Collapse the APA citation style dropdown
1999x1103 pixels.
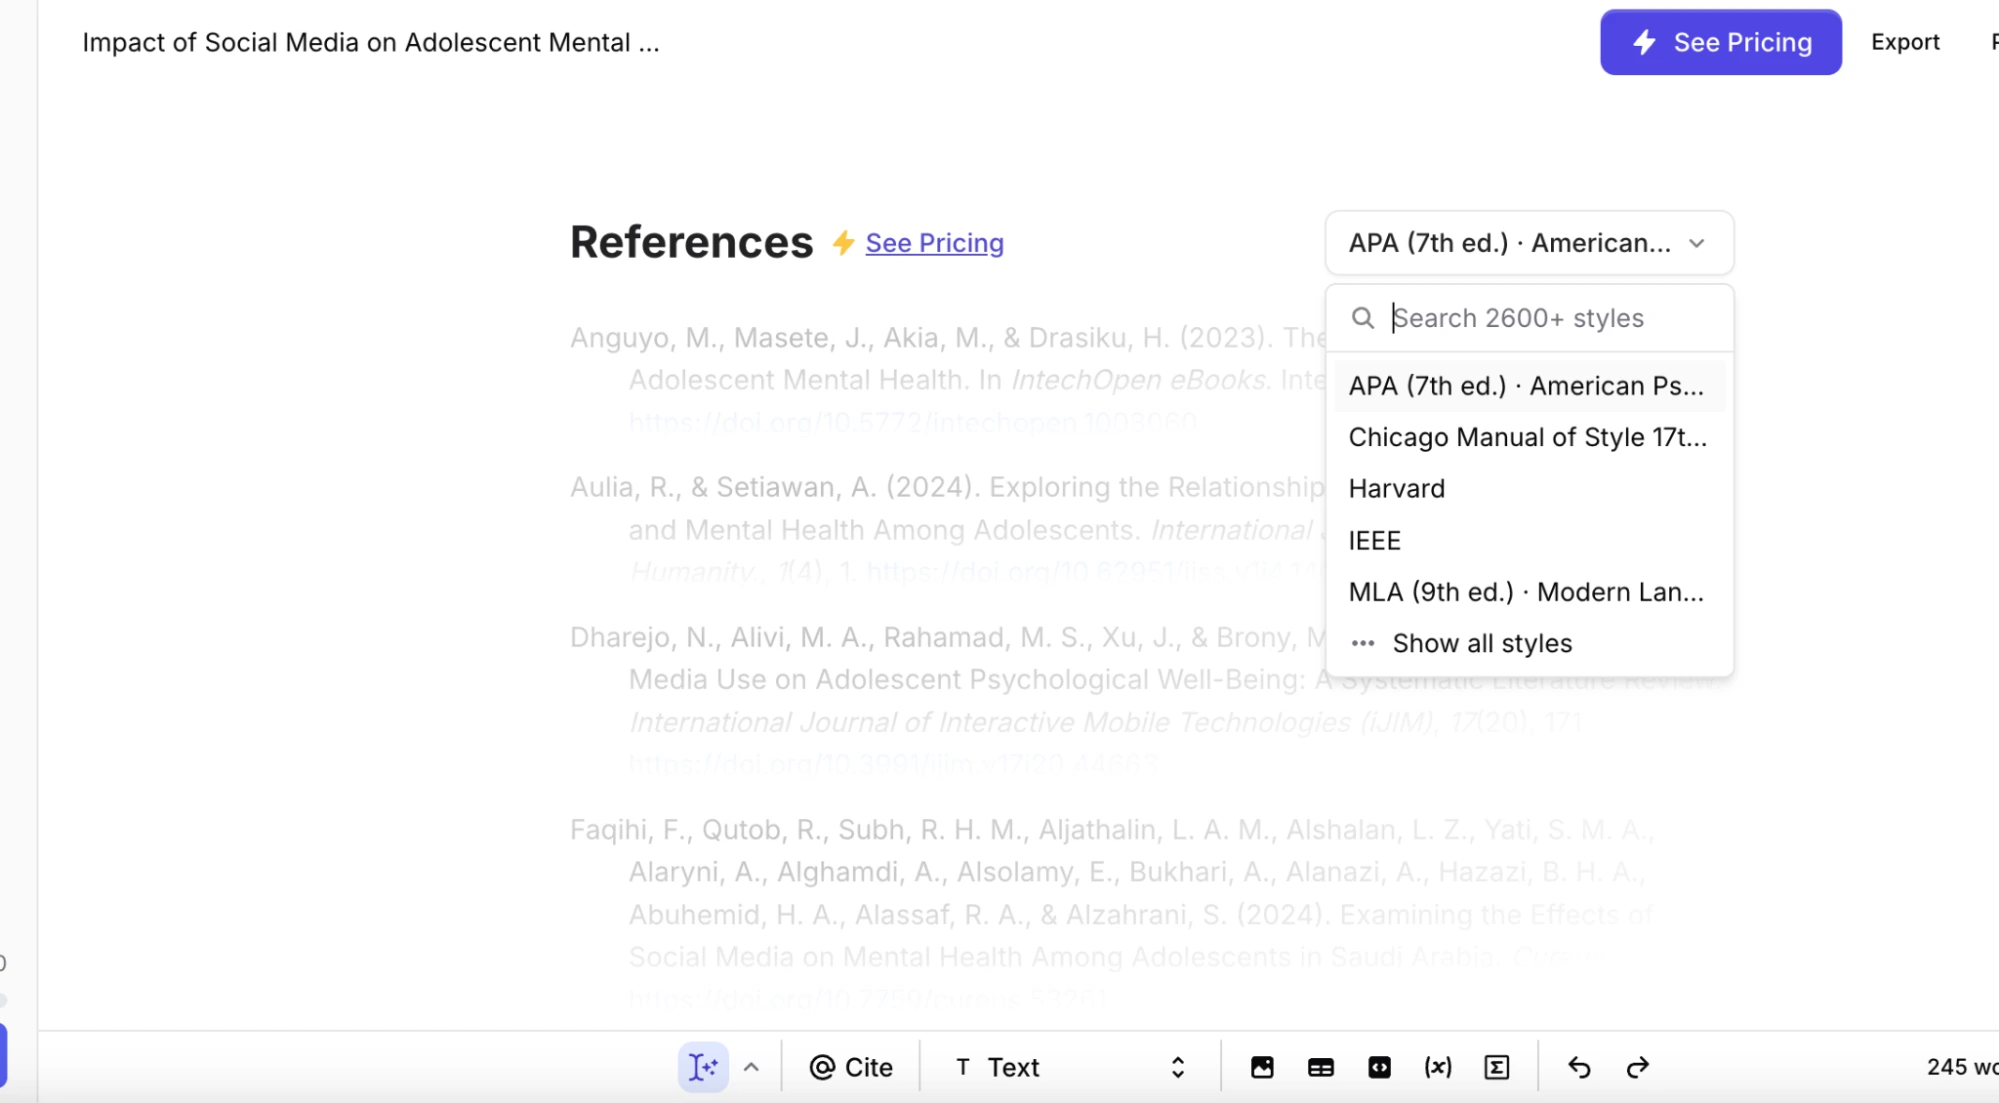(x=1528, y=243)
